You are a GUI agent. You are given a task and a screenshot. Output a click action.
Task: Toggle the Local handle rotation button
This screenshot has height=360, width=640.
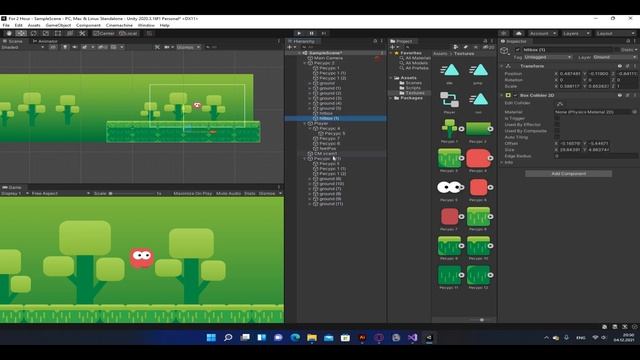129,33
